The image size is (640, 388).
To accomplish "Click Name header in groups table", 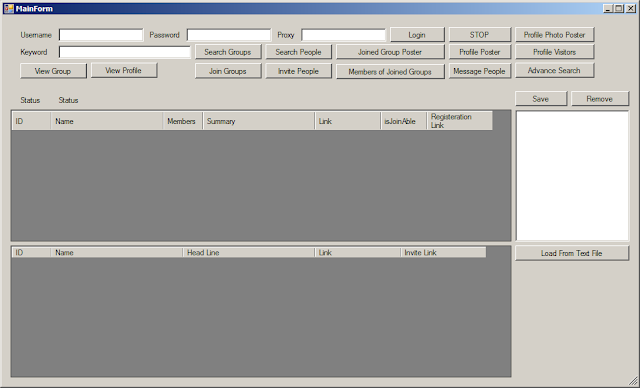I will (x=107, y=121).
